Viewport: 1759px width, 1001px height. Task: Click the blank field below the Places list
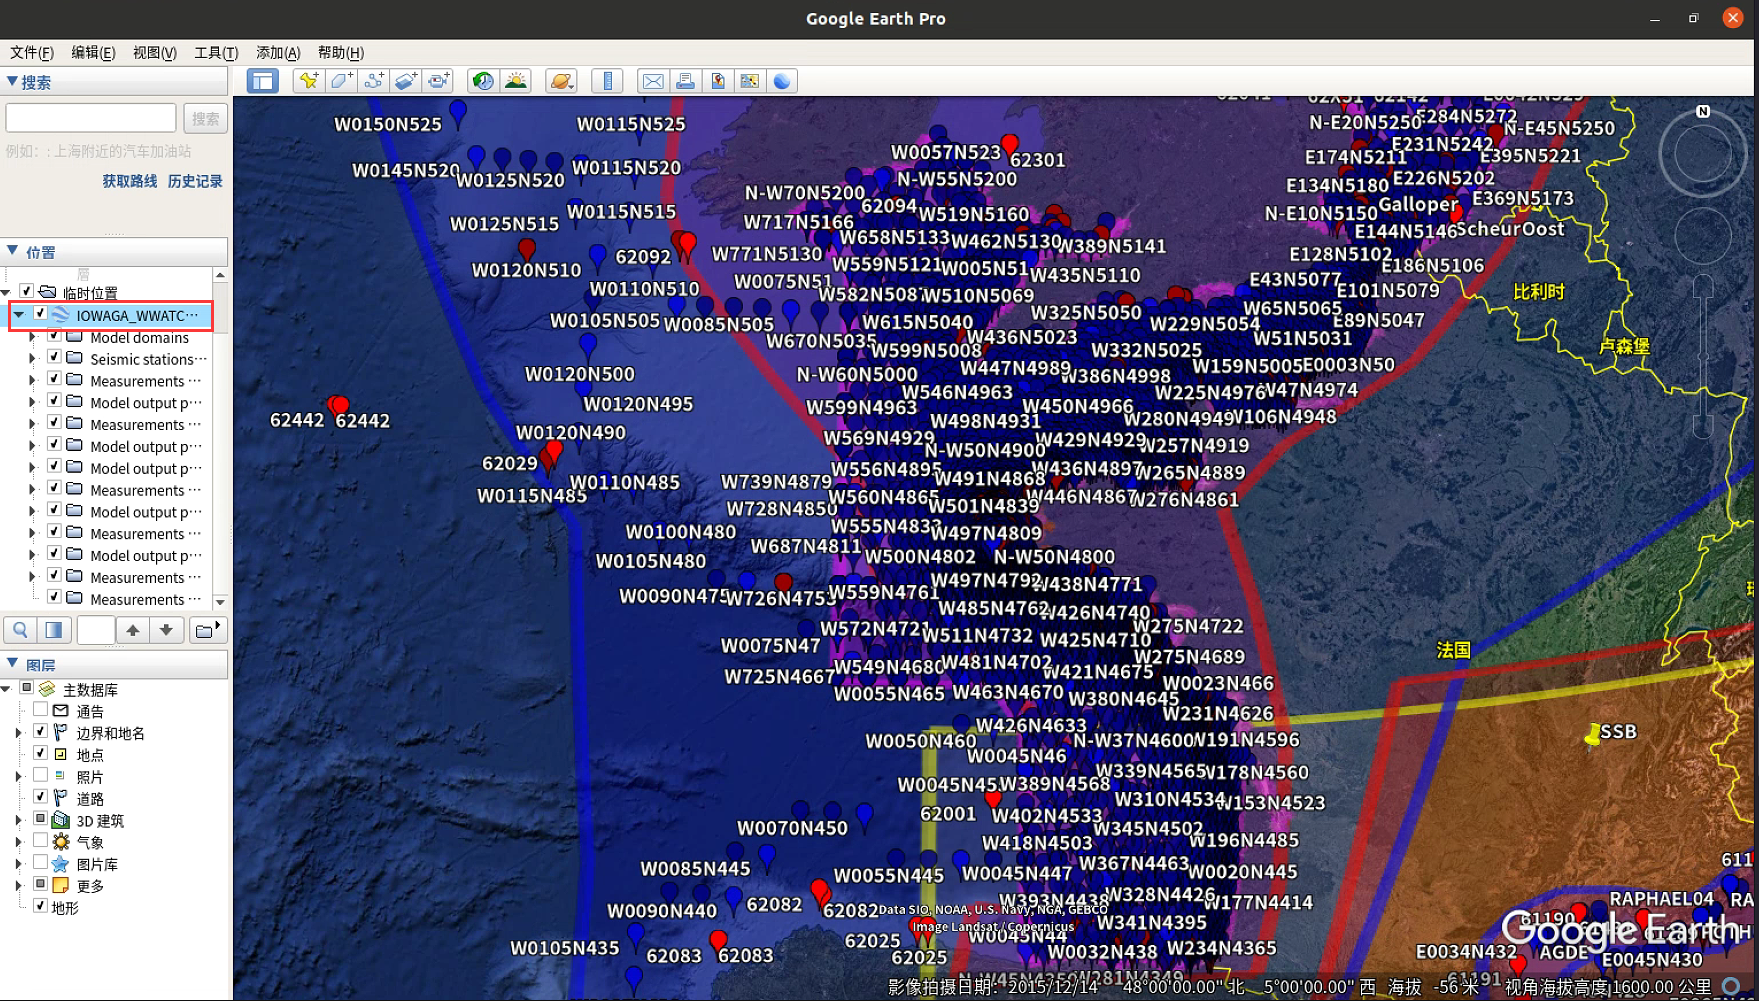[x=96, y=630]
